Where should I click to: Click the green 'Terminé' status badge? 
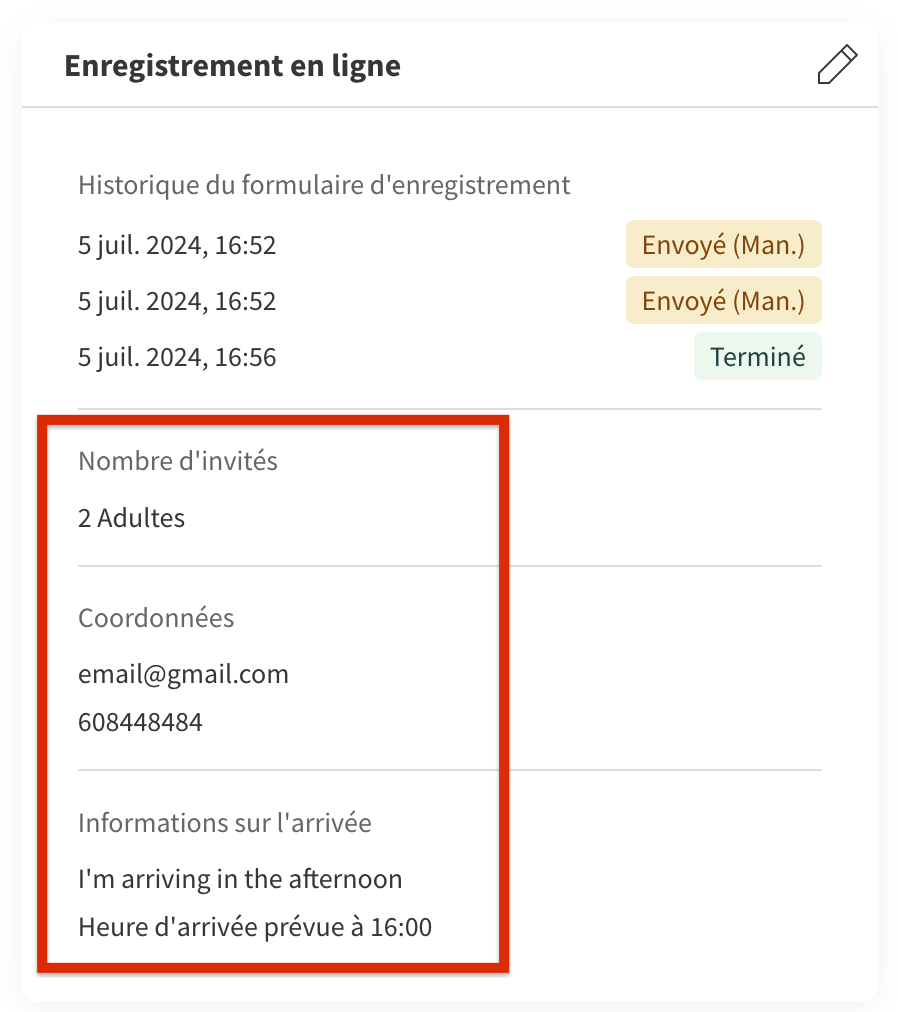pyautogui.click(x=758, y=356)
